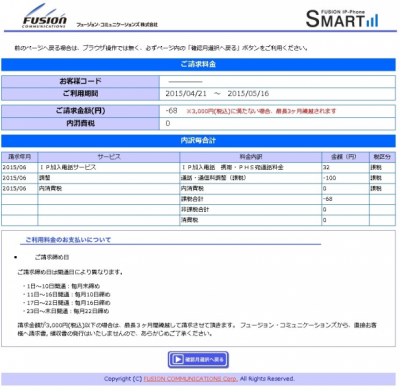Click the play icon on the back button

(178, 359)
